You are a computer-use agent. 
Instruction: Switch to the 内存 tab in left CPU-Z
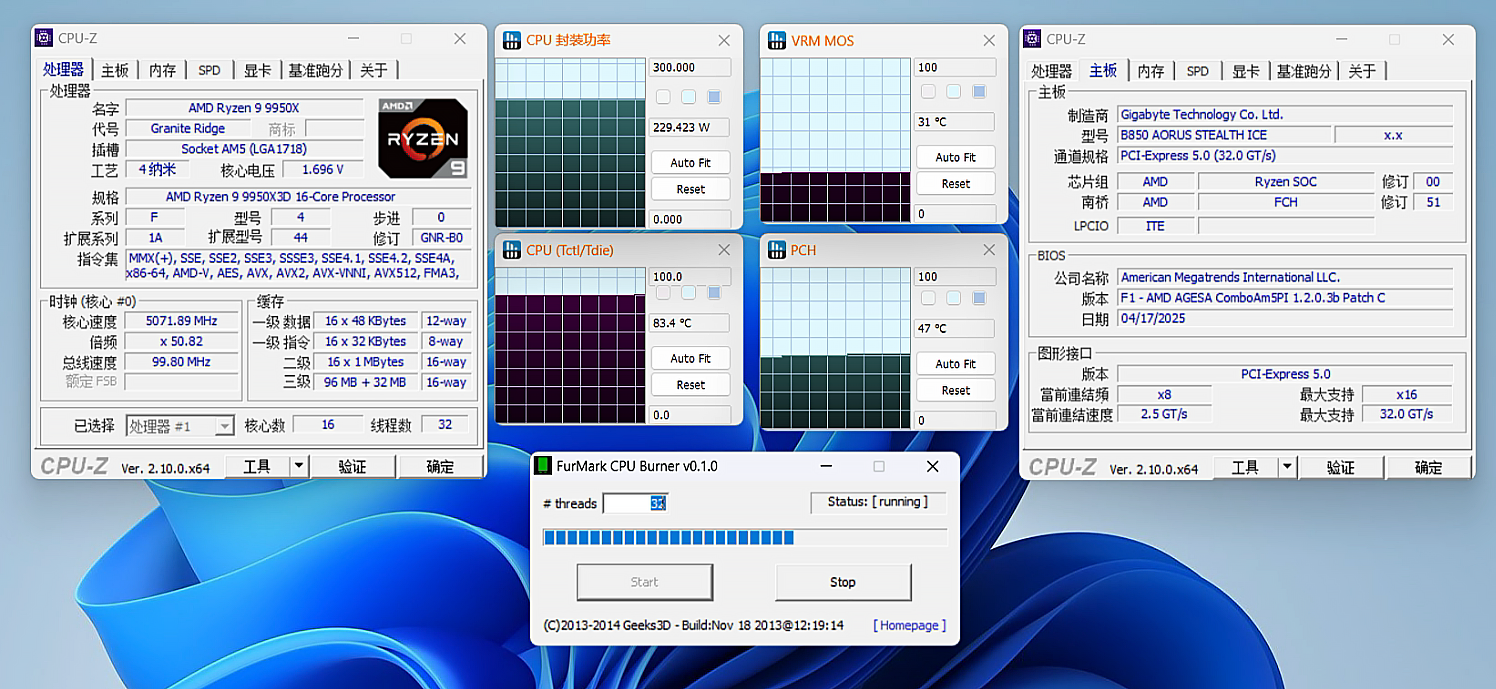(x=162, y=71)
